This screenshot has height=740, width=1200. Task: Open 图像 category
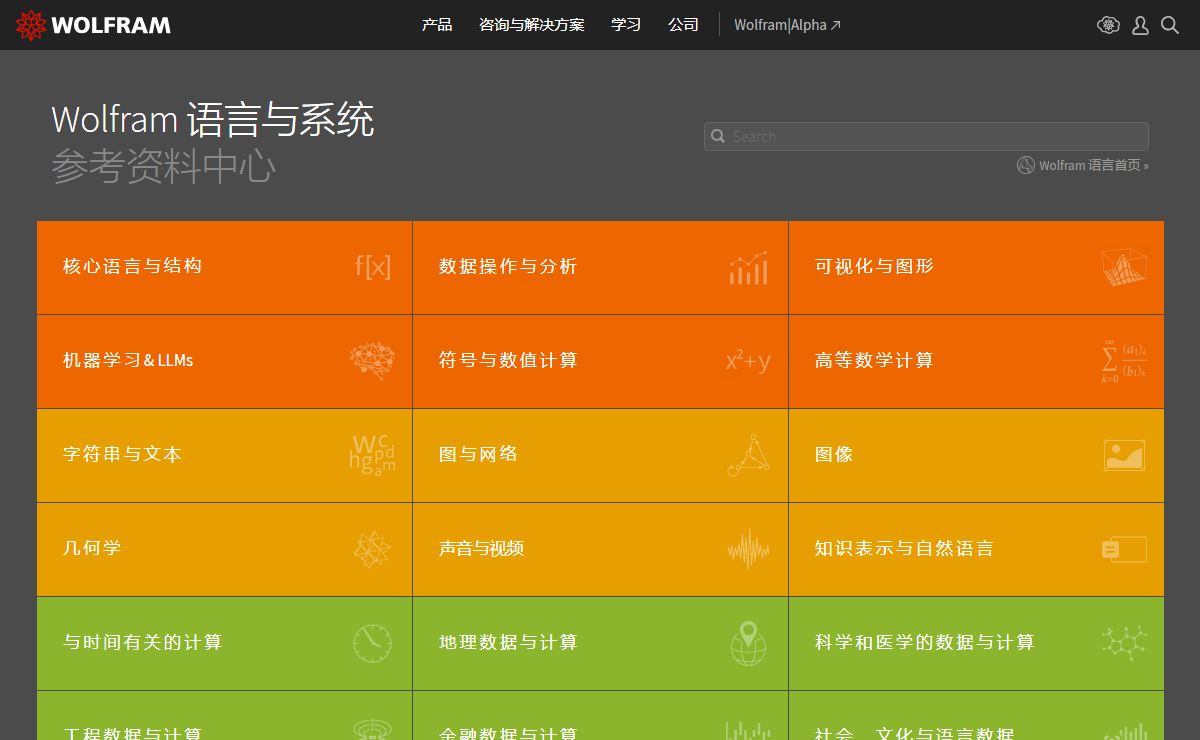(x=976, y=455)
